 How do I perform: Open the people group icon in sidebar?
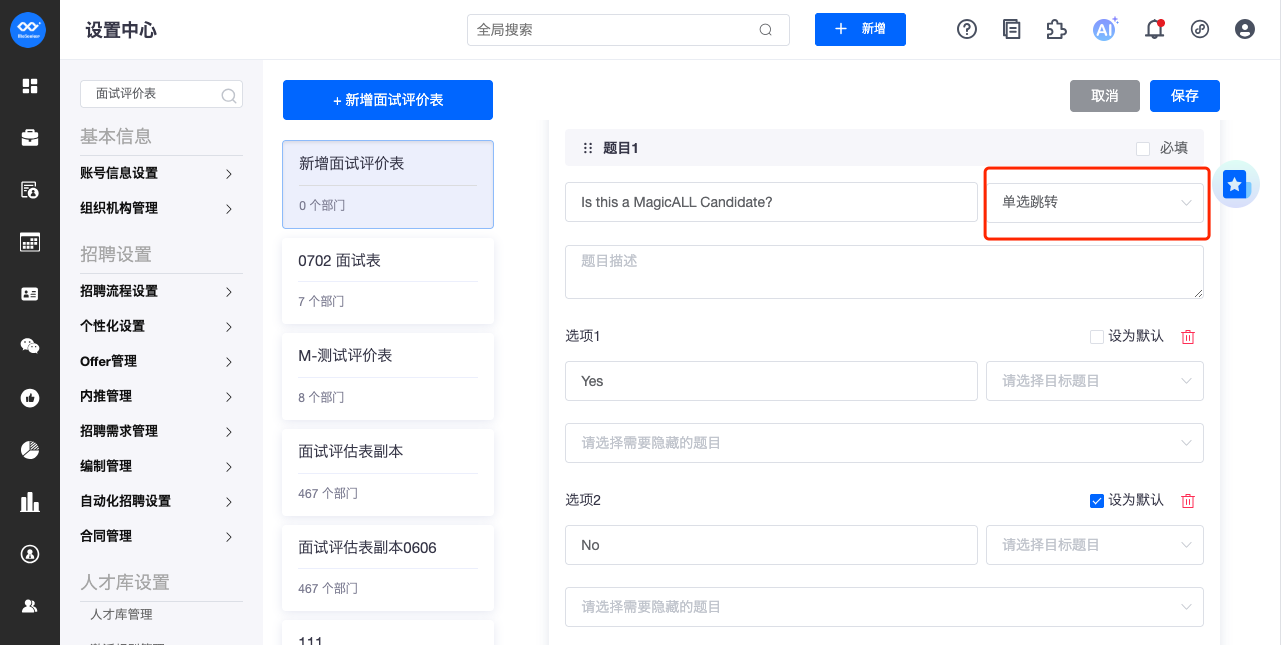click(x=30, y=606)
